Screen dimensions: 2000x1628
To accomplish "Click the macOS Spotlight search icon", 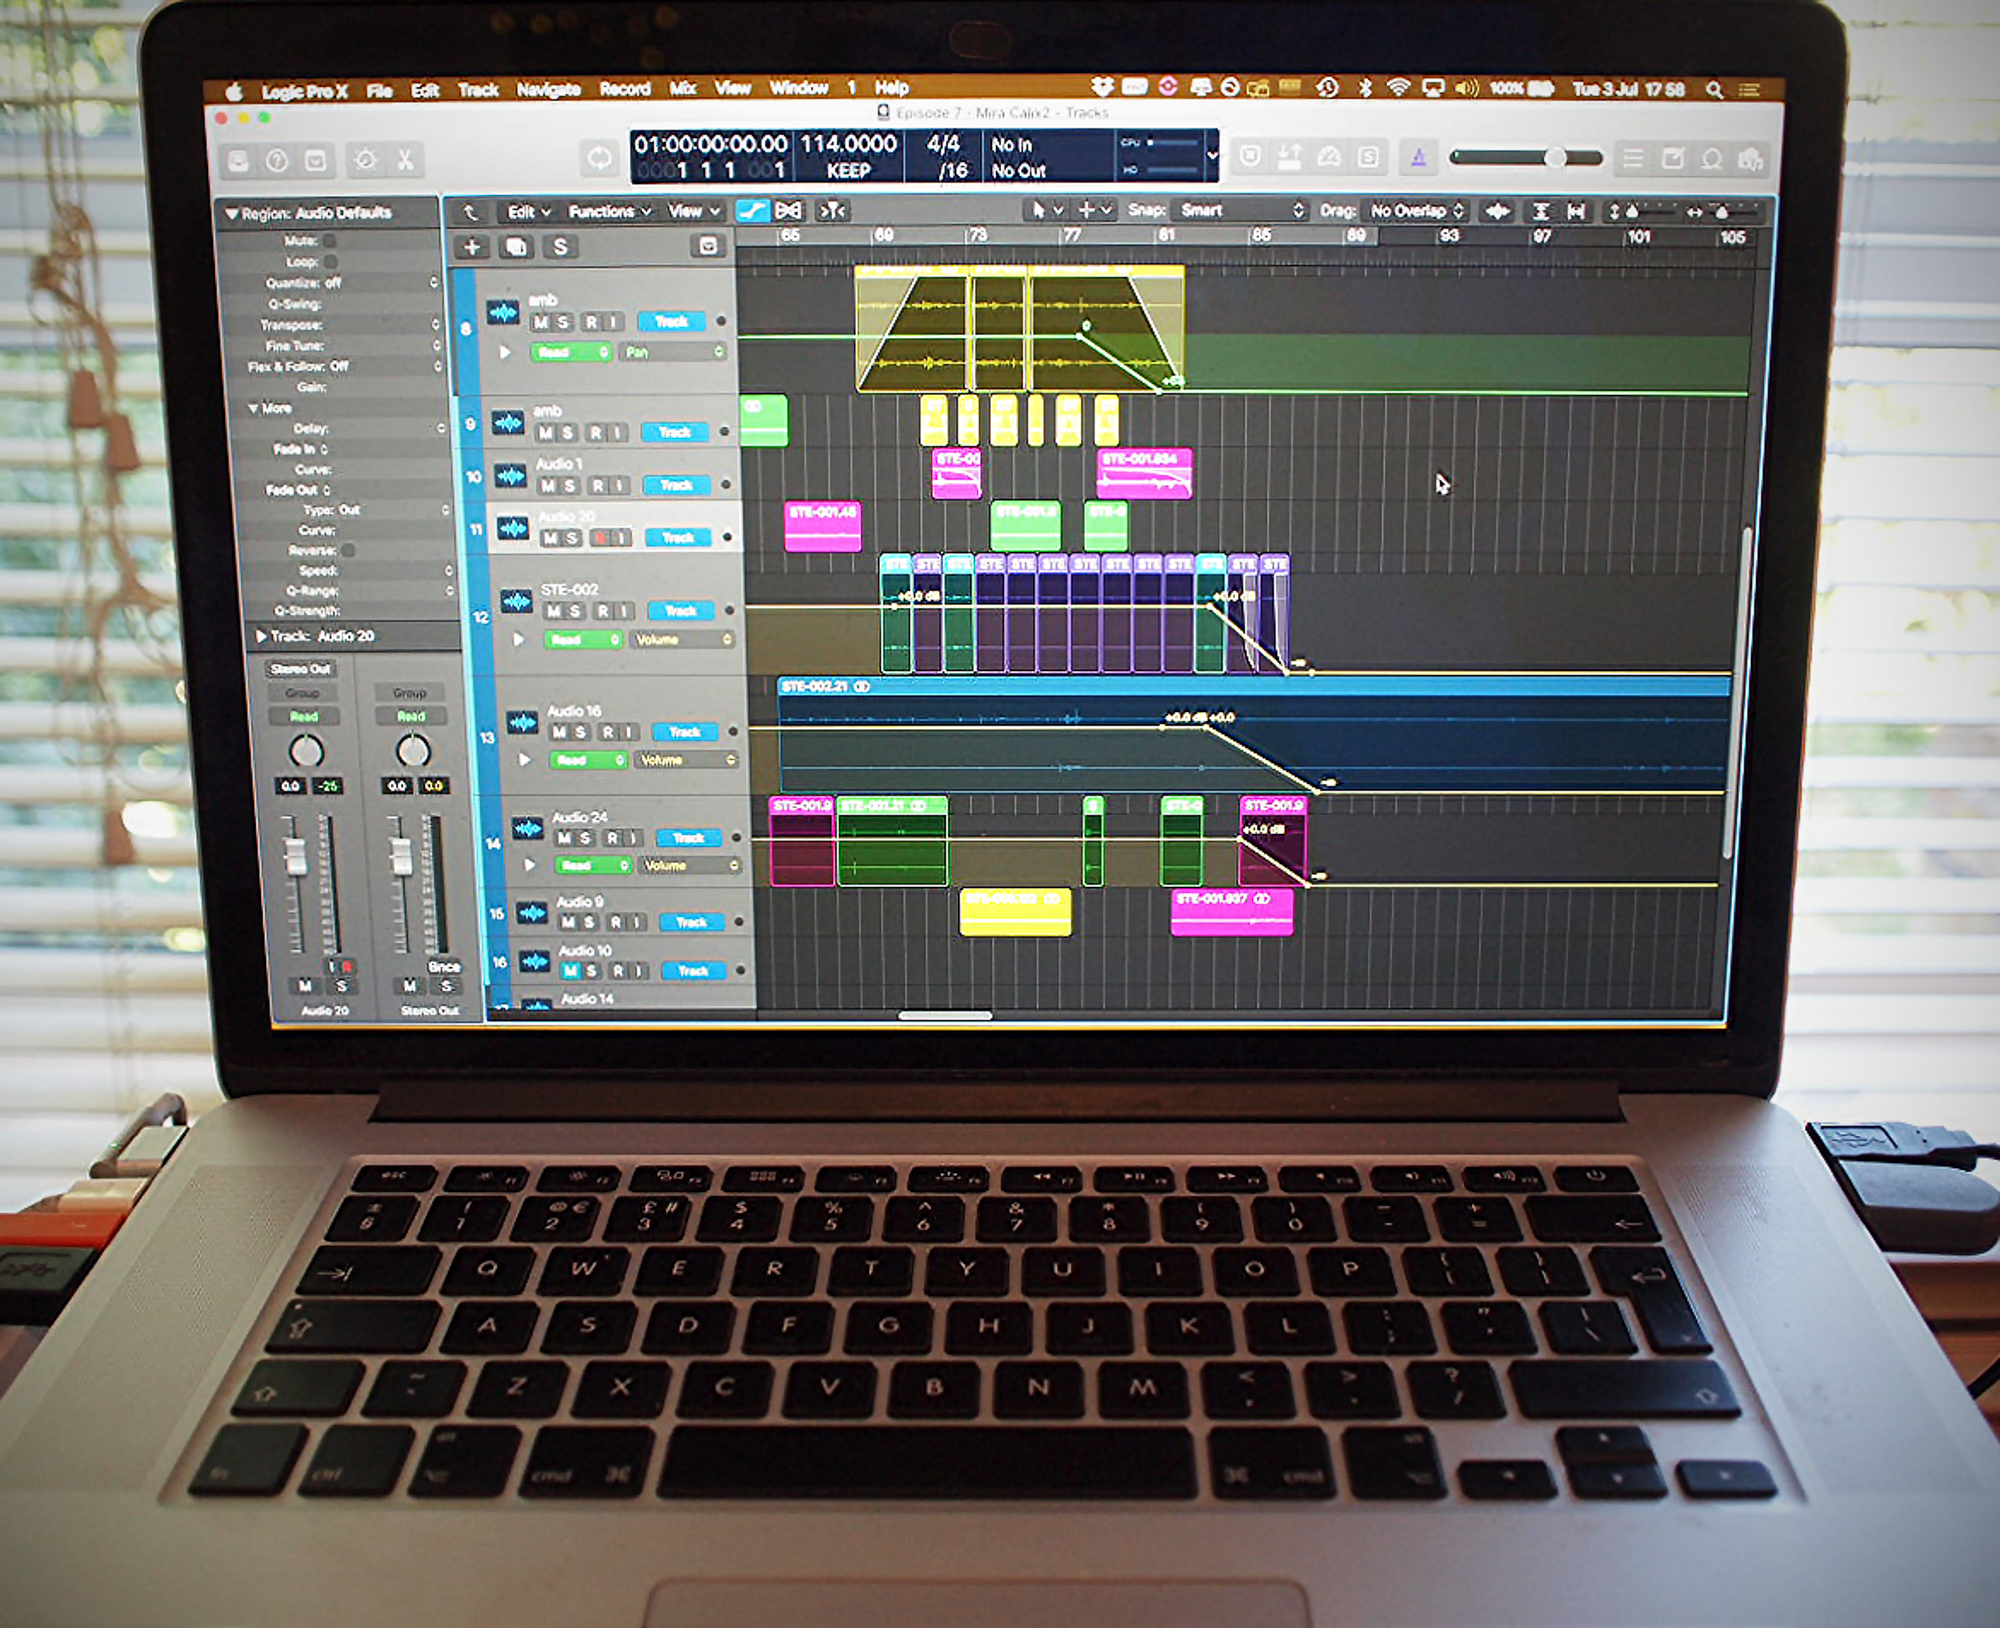I will (1714, 90).
